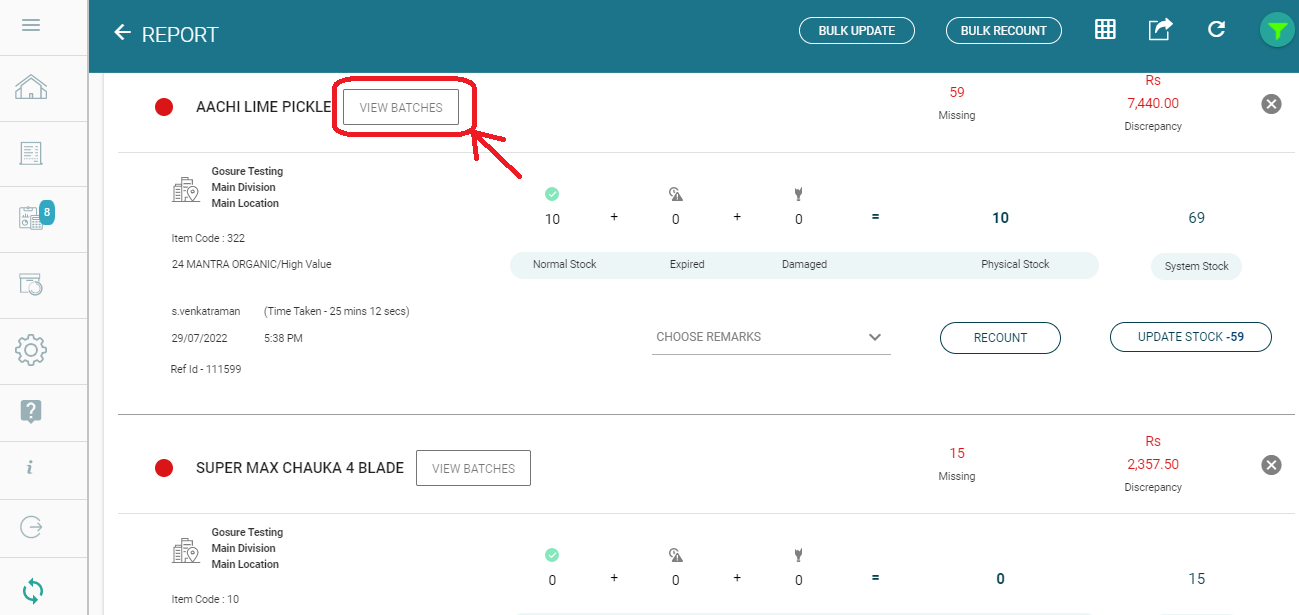Click the logout icon in sidebar
This screenshot has width=1299, height=615.
(x=31, y=527)
